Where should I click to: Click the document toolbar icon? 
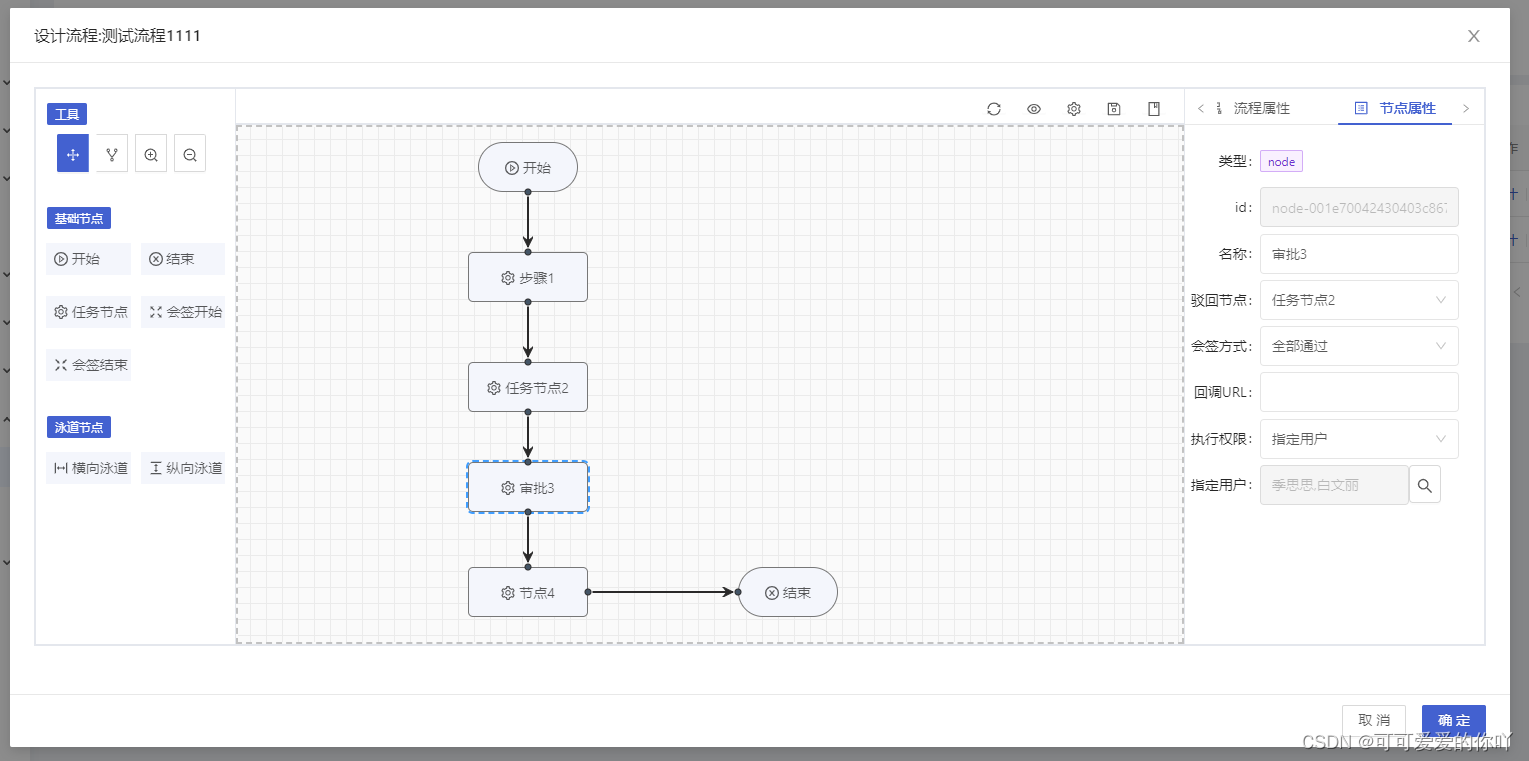tap(1154, 109)
